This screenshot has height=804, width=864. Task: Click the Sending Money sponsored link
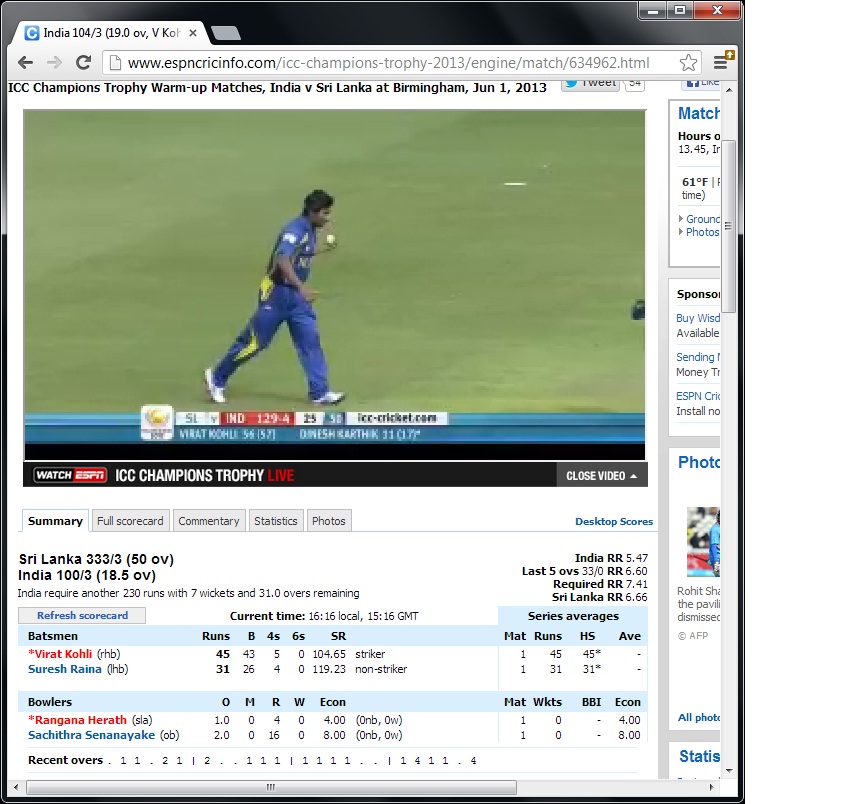pos(698,357)
